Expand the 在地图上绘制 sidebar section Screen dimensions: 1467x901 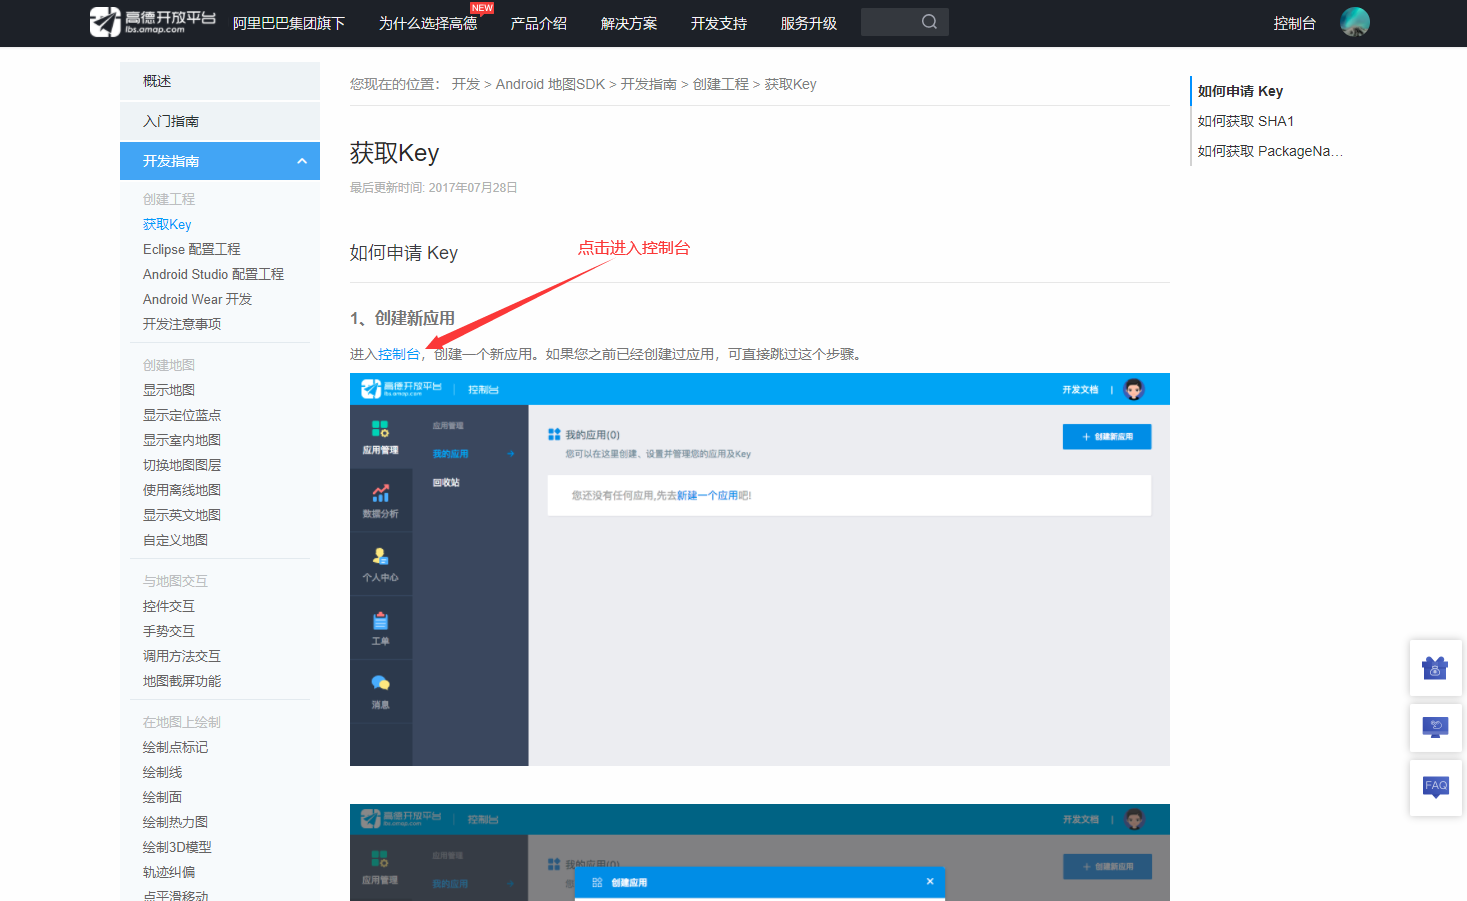180,721
